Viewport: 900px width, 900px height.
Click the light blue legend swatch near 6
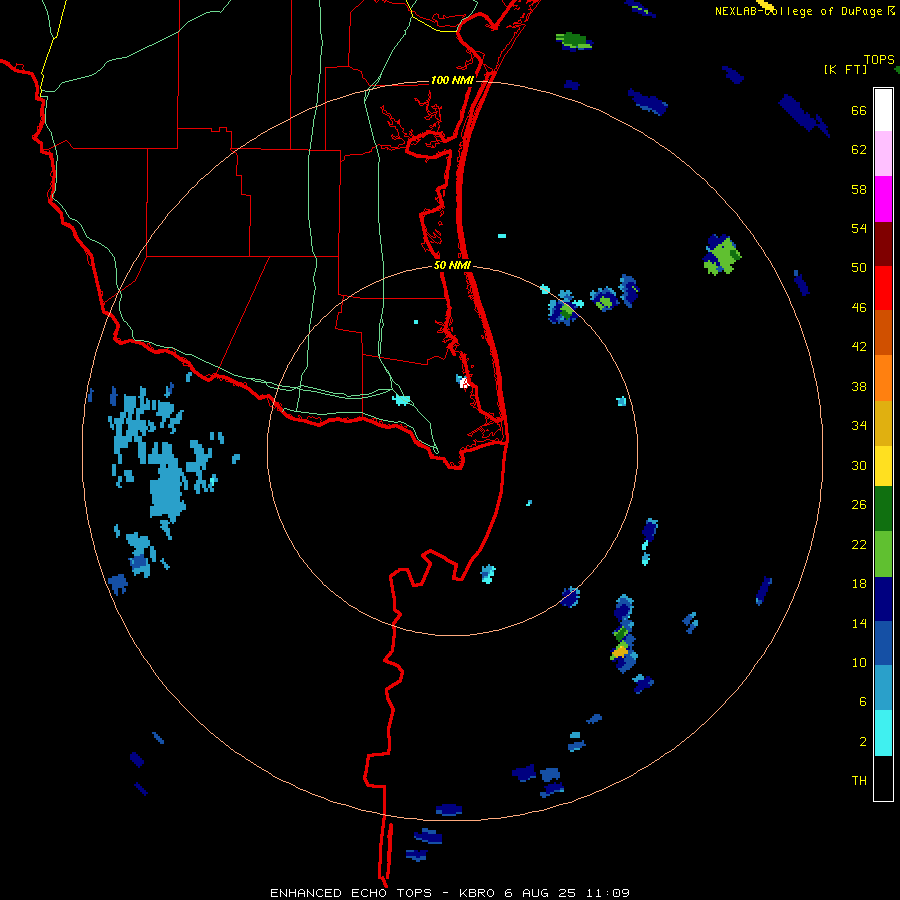[883, 688]
